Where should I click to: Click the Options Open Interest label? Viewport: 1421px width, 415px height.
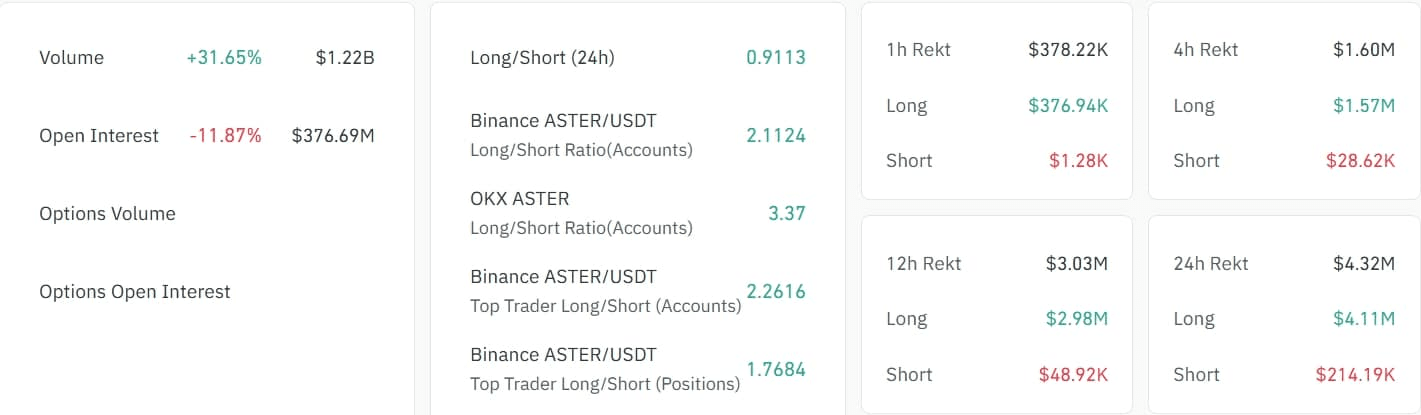coord(135,292)
